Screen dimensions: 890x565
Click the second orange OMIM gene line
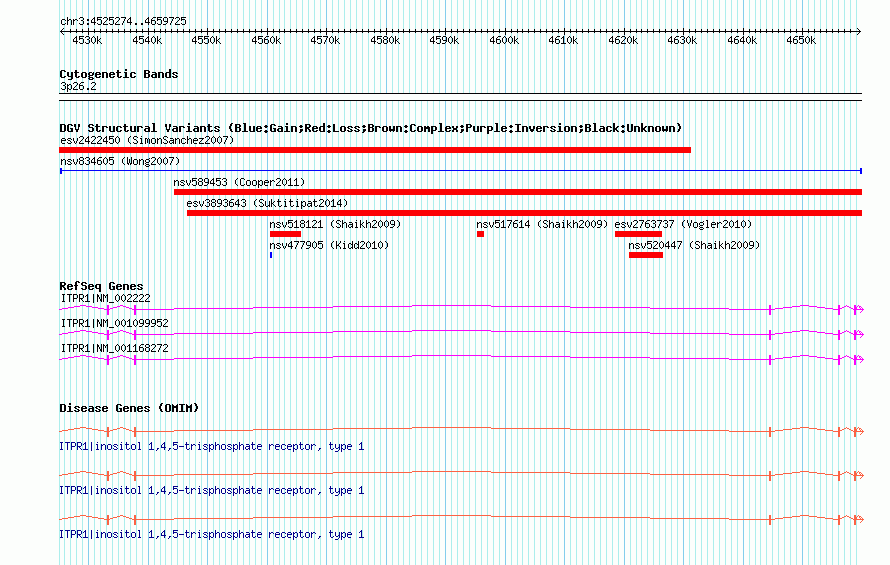click(461, 475)
